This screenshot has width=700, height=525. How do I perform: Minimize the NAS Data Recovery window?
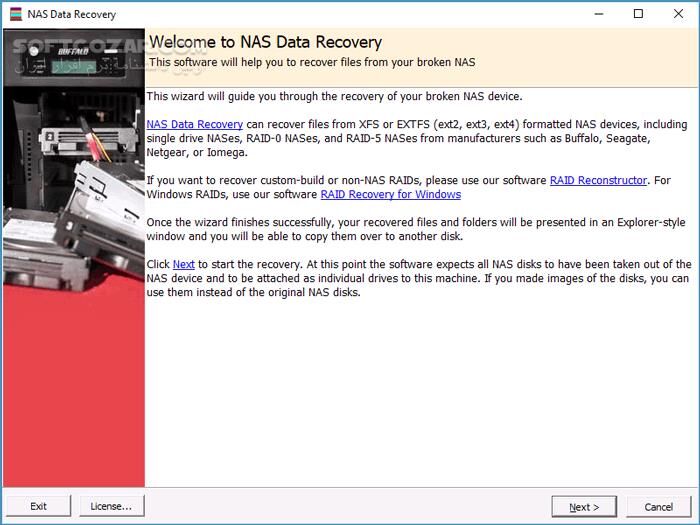click(x=599, y=14)
